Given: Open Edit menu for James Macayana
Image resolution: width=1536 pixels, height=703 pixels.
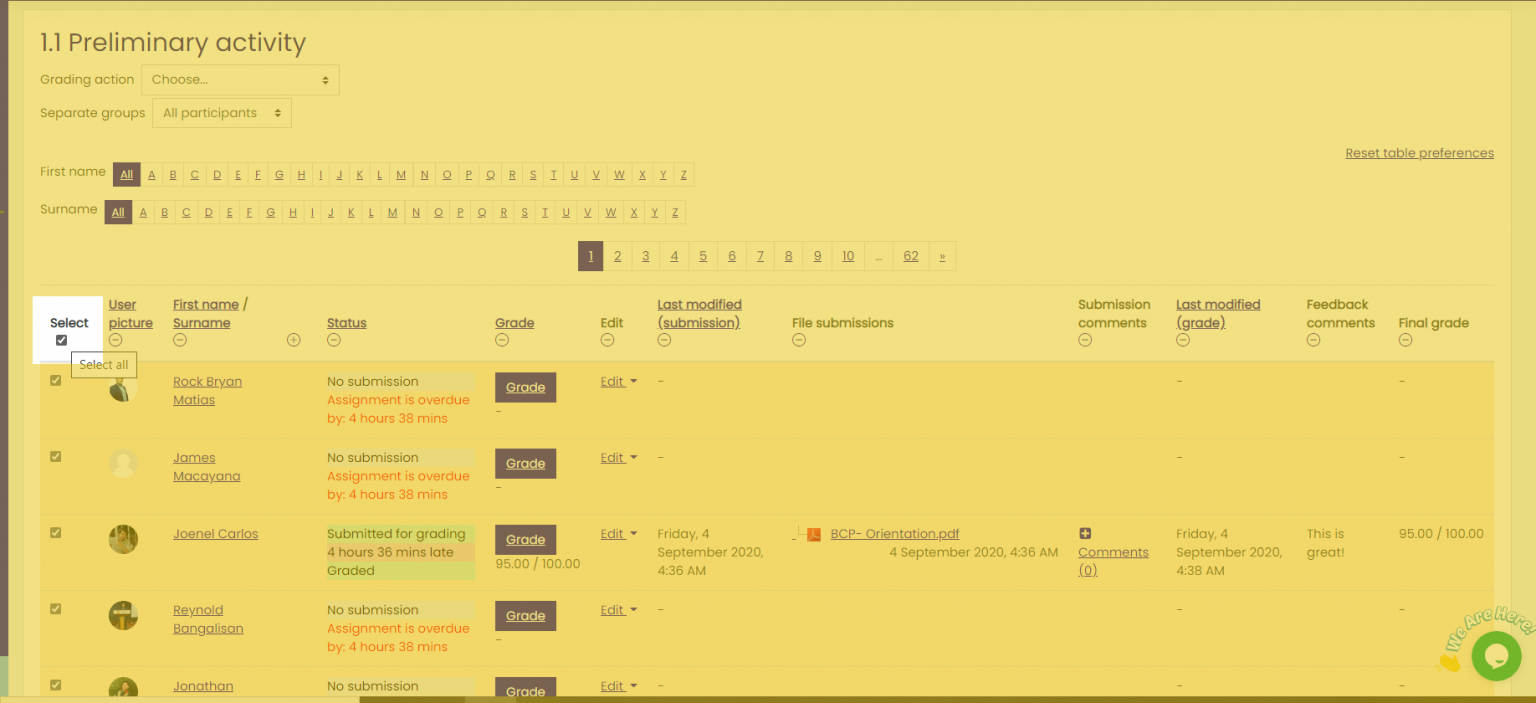Looking at the screenshot, I should click(618, 458).
